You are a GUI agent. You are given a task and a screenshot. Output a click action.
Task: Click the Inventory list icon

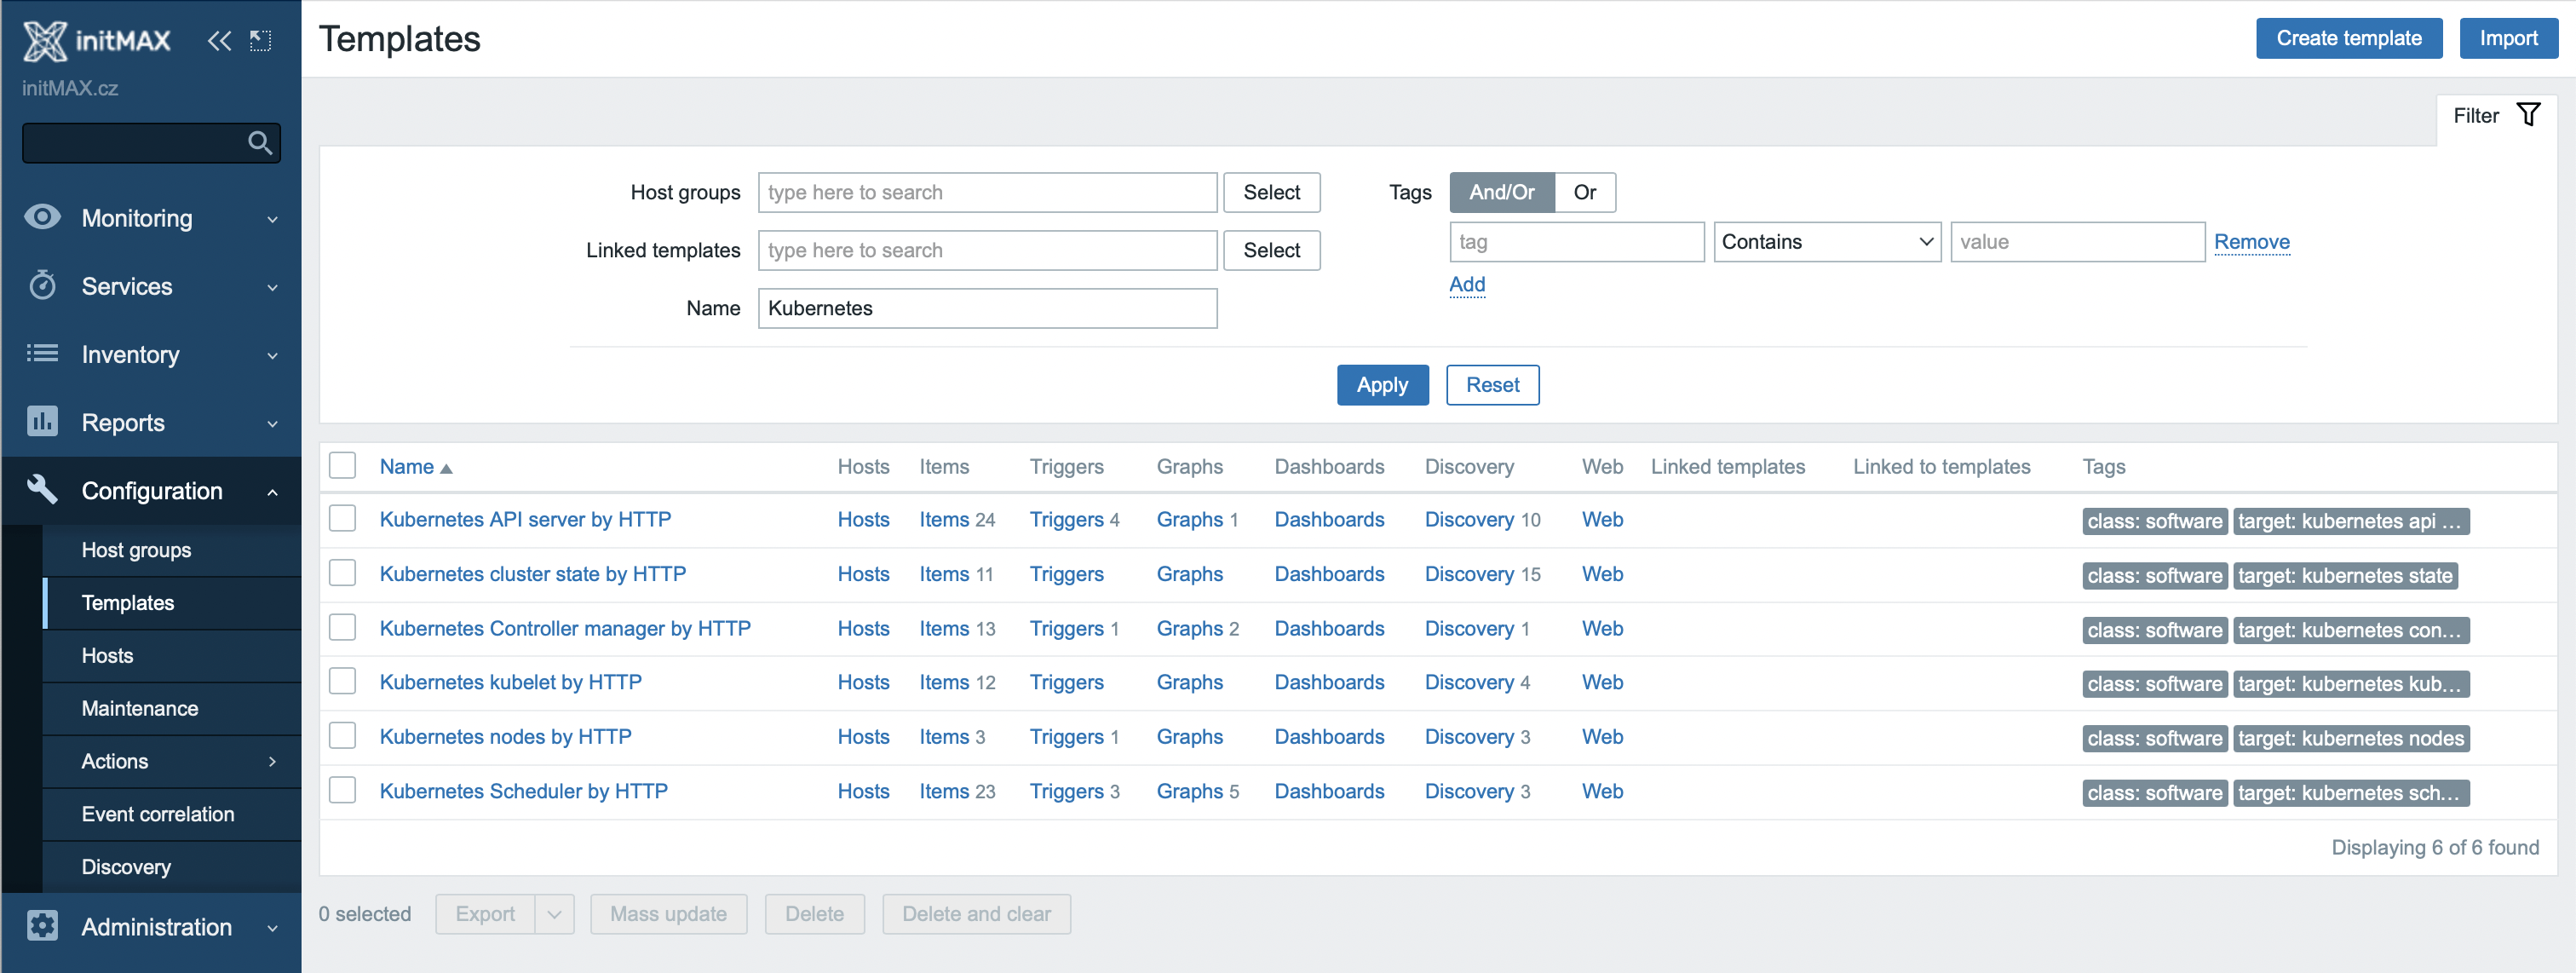[x=42, y=353]
